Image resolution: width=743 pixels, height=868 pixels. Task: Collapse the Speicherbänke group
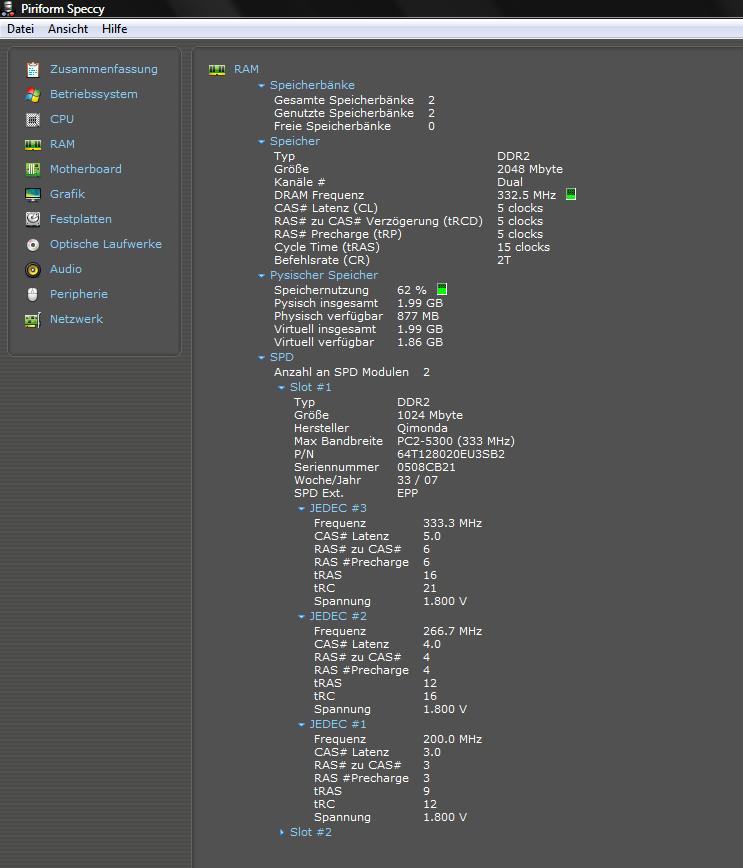click(261, 86)
